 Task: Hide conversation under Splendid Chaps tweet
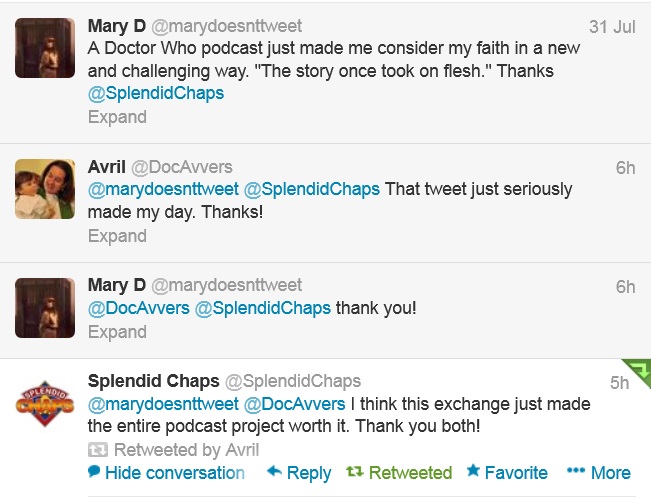166,473
